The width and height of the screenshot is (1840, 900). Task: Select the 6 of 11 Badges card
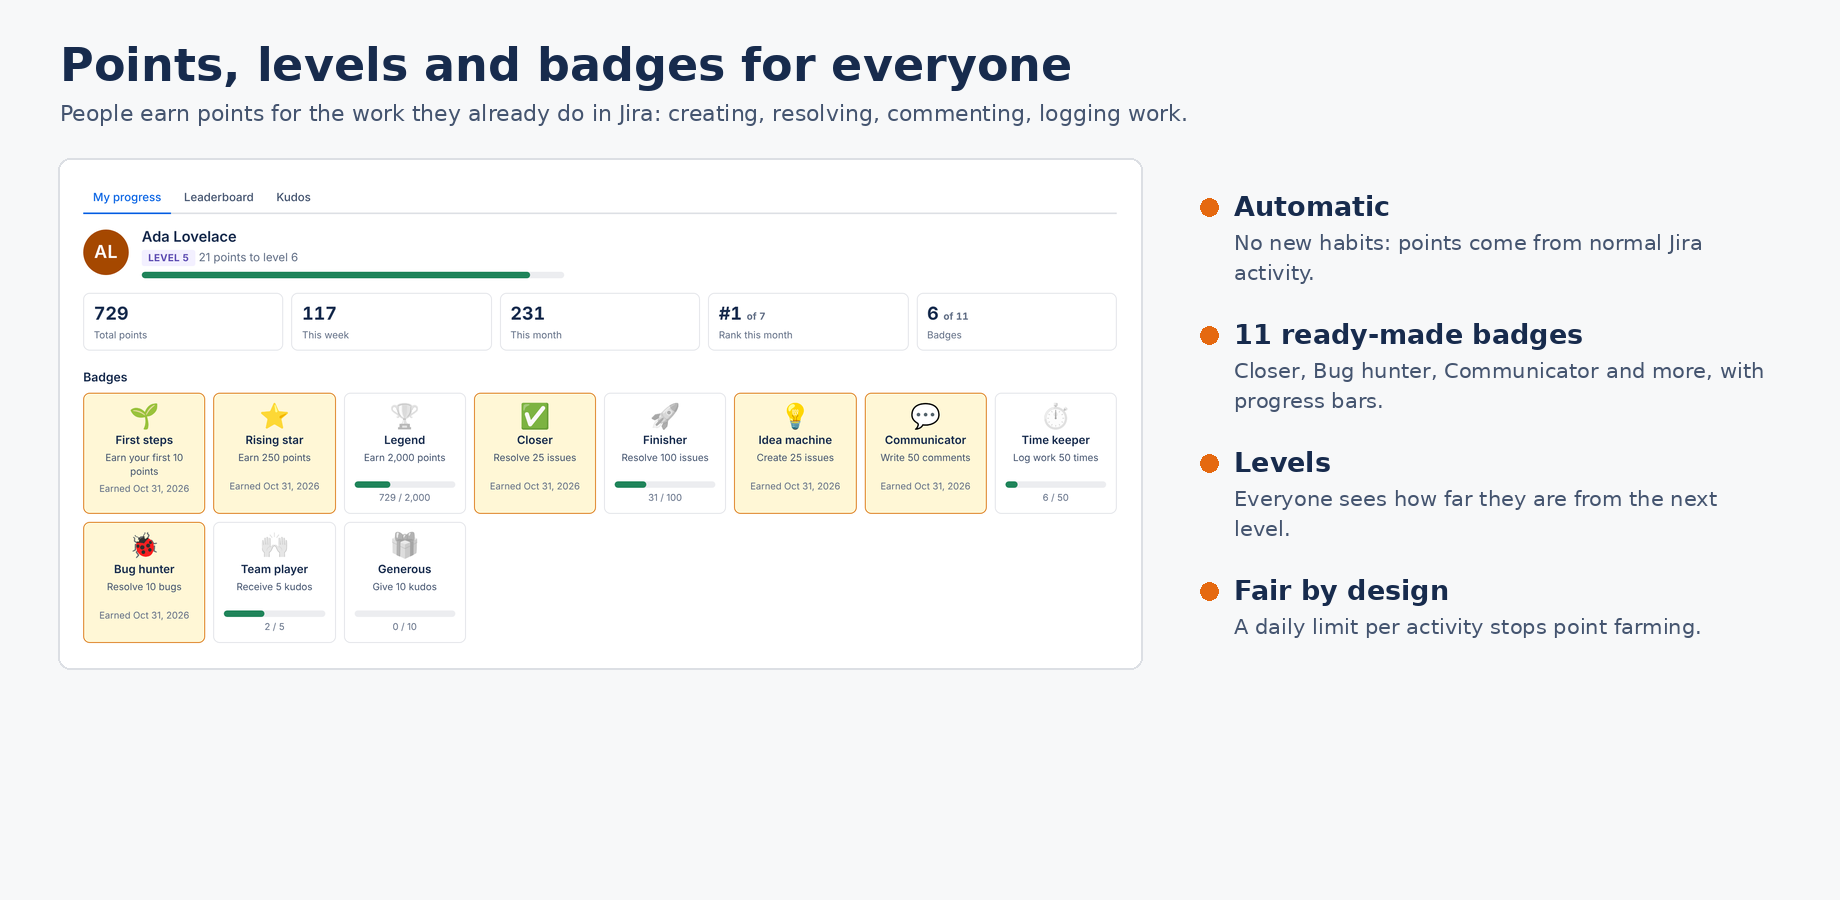(1016, 322)
